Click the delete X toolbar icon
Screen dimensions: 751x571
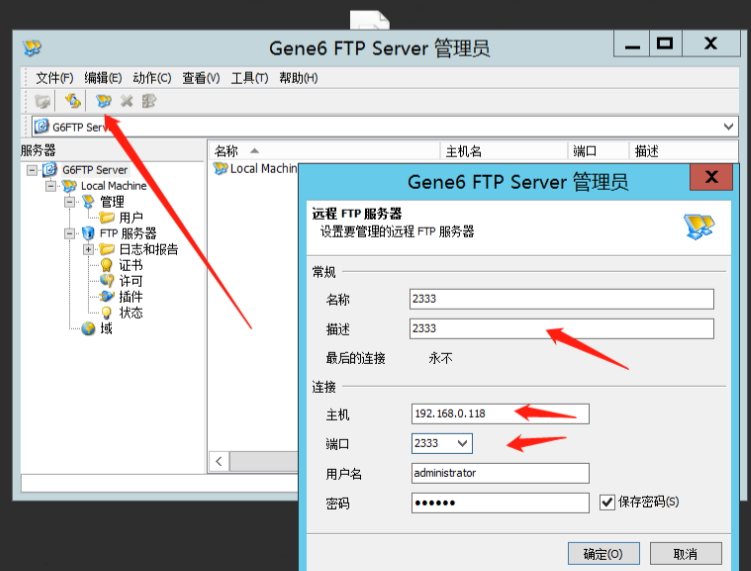[x=127, y=101]
